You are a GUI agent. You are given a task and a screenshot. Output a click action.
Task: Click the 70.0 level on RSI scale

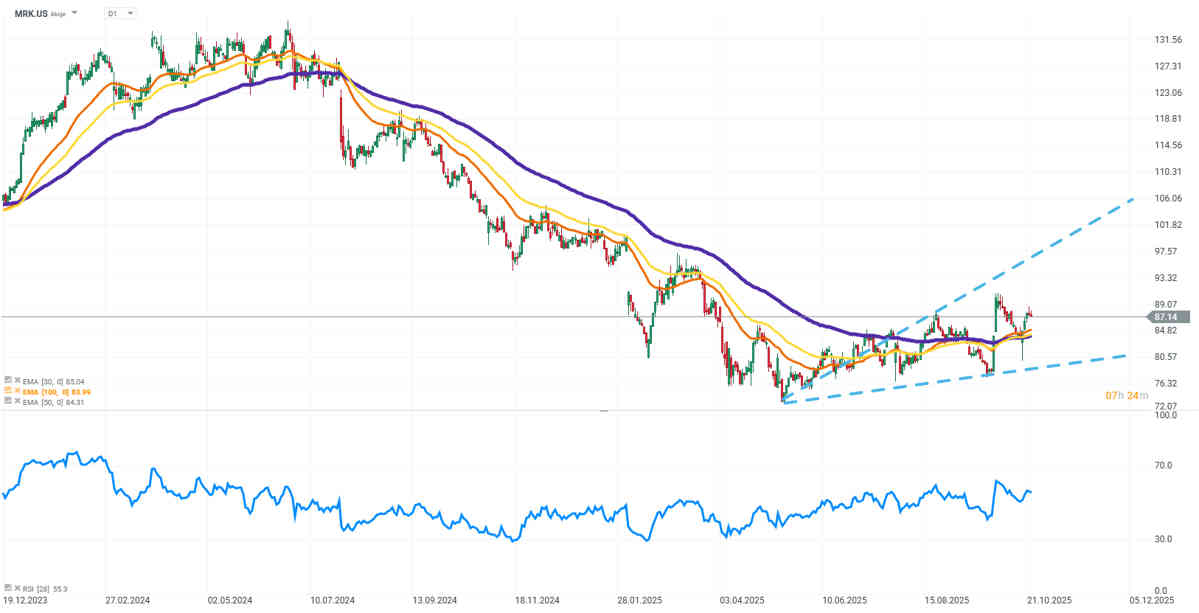pos(1163,465)
